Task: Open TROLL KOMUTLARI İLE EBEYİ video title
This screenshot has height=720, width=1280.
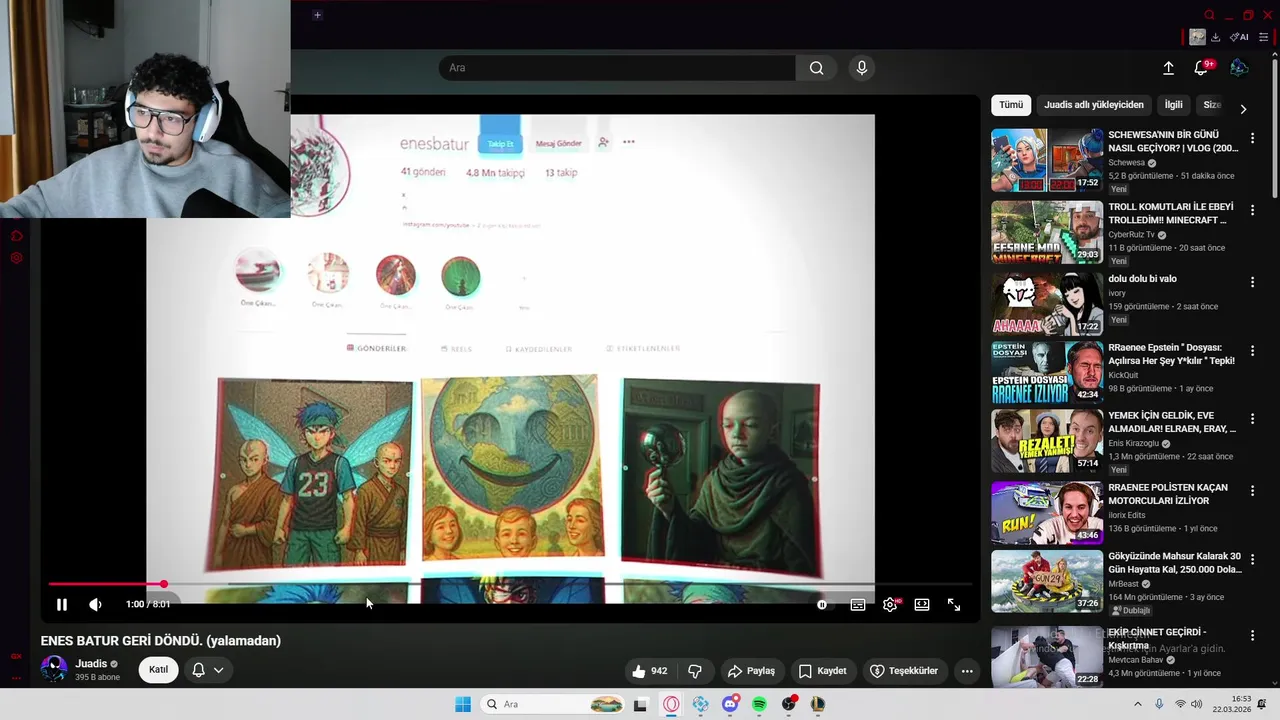Action: tap(1172, 213)
